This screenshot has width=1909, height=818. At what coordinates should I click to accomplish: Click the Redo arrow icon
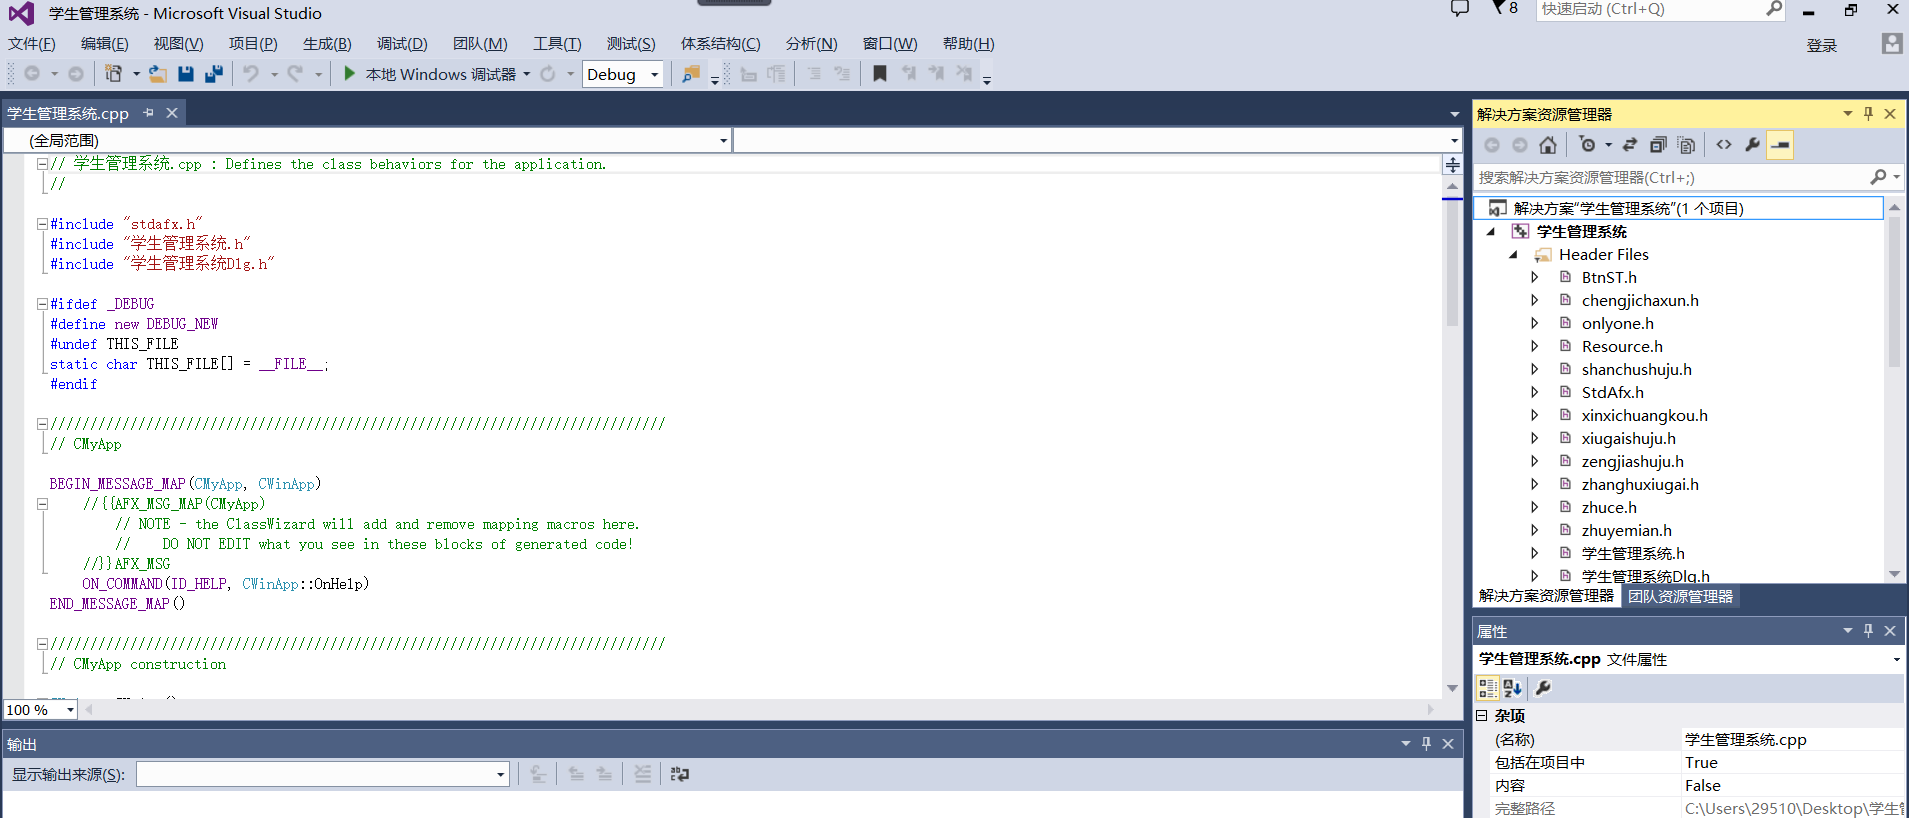coord(295,74)
